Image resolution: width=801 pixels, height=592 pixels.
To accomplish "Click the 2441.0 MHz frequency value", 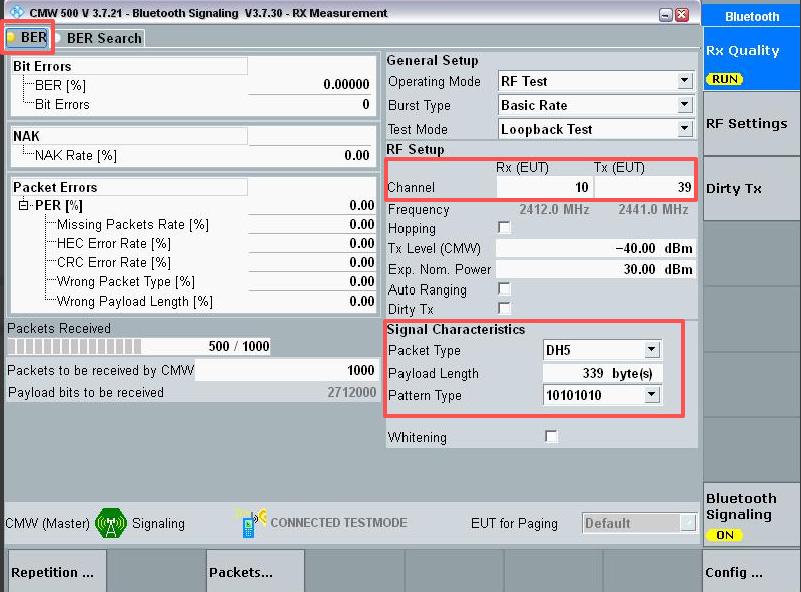I will [653, 209].
